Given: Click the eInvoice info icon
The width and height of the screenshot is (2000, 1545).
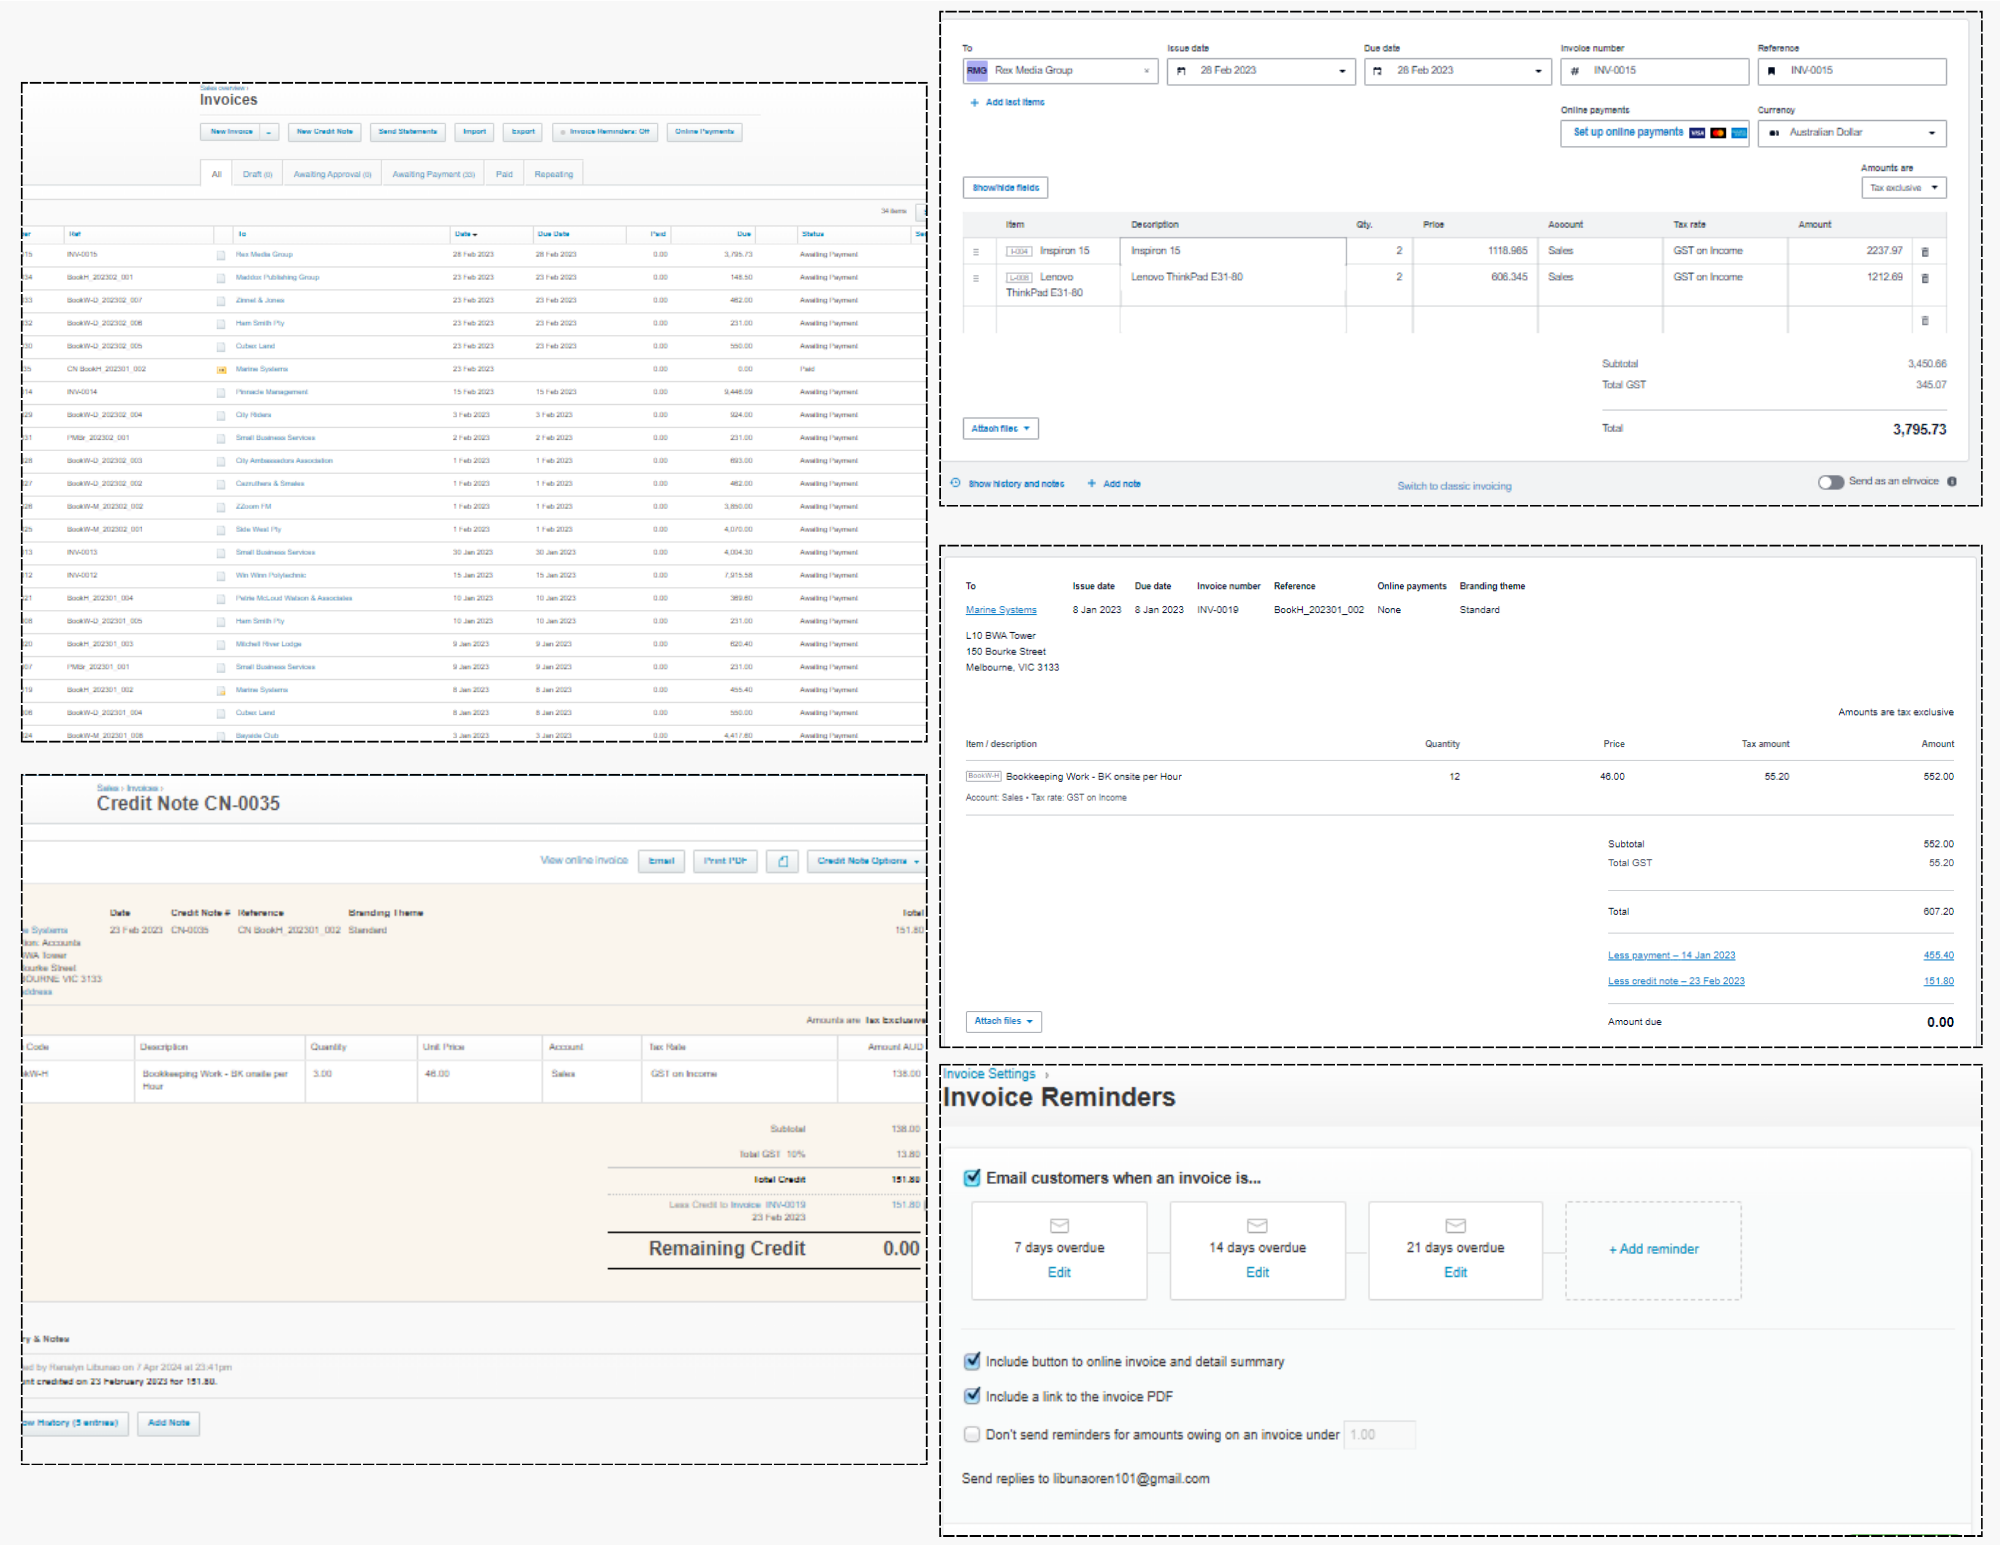Looking at the screenshot, I should tap(1952, 482).
